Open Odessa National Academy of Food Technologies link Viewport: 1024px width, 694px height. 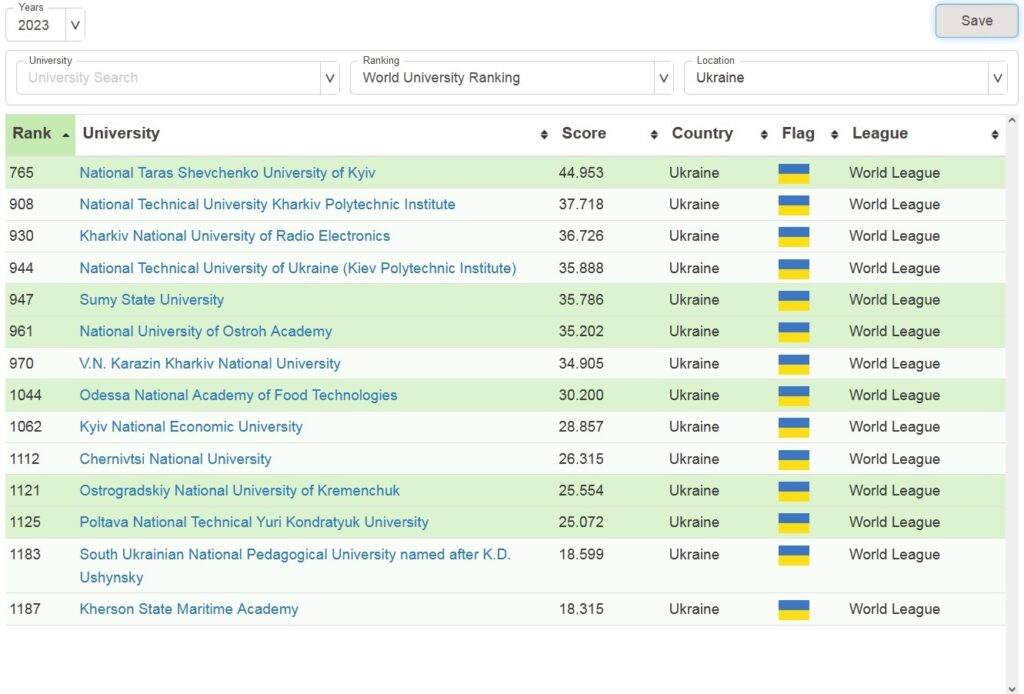(238, 396)
